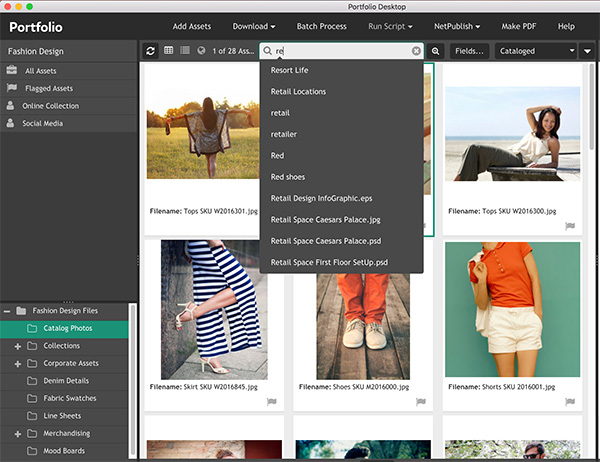Screen dimensions: 600x462
Task: Click the main gallery vertical scrollbar
Action: (x=592, y=107)
